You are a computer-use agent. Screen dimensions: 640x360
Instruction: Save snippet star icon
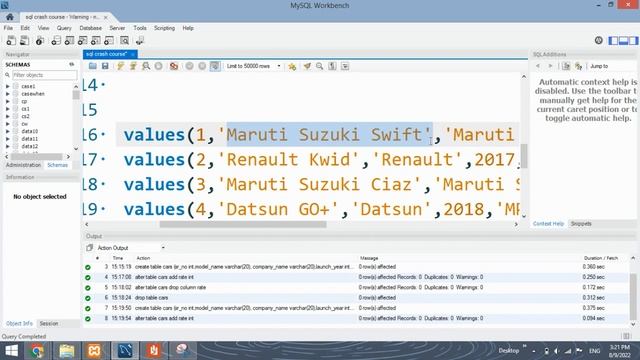click(292, 66)
